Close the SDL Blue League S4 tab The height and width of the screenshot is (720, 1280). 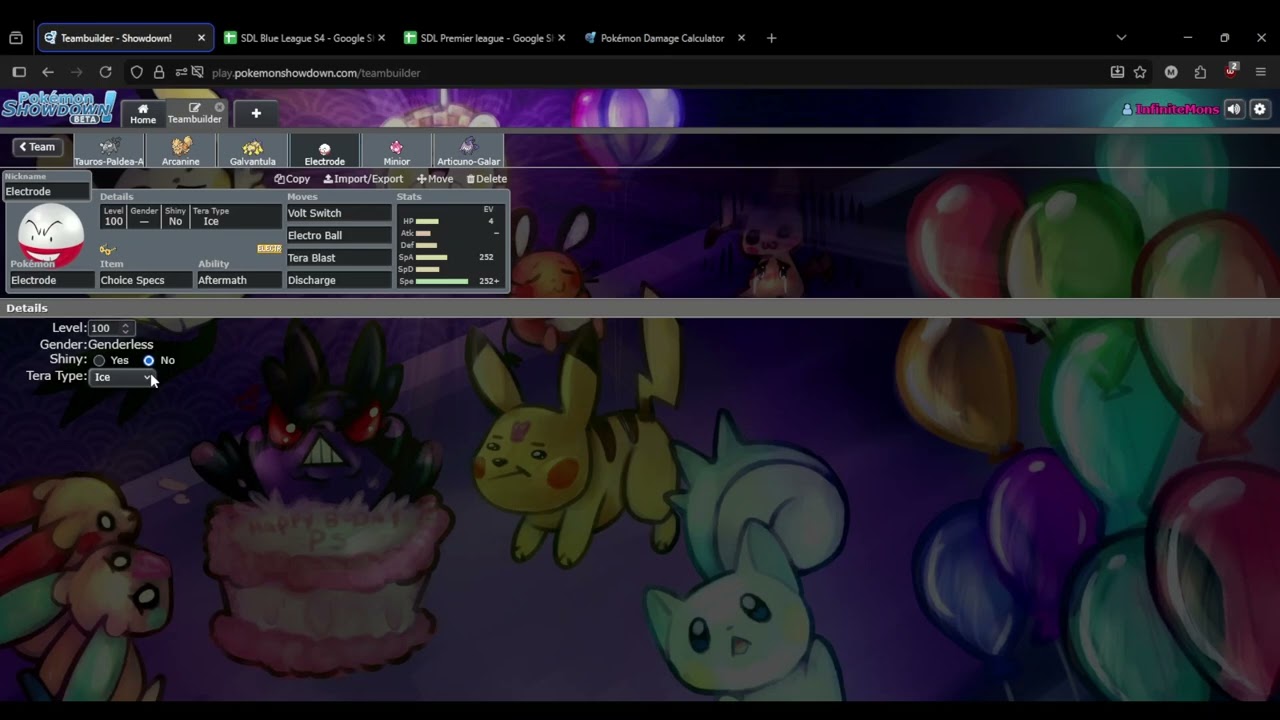click(x=381, y=38)
